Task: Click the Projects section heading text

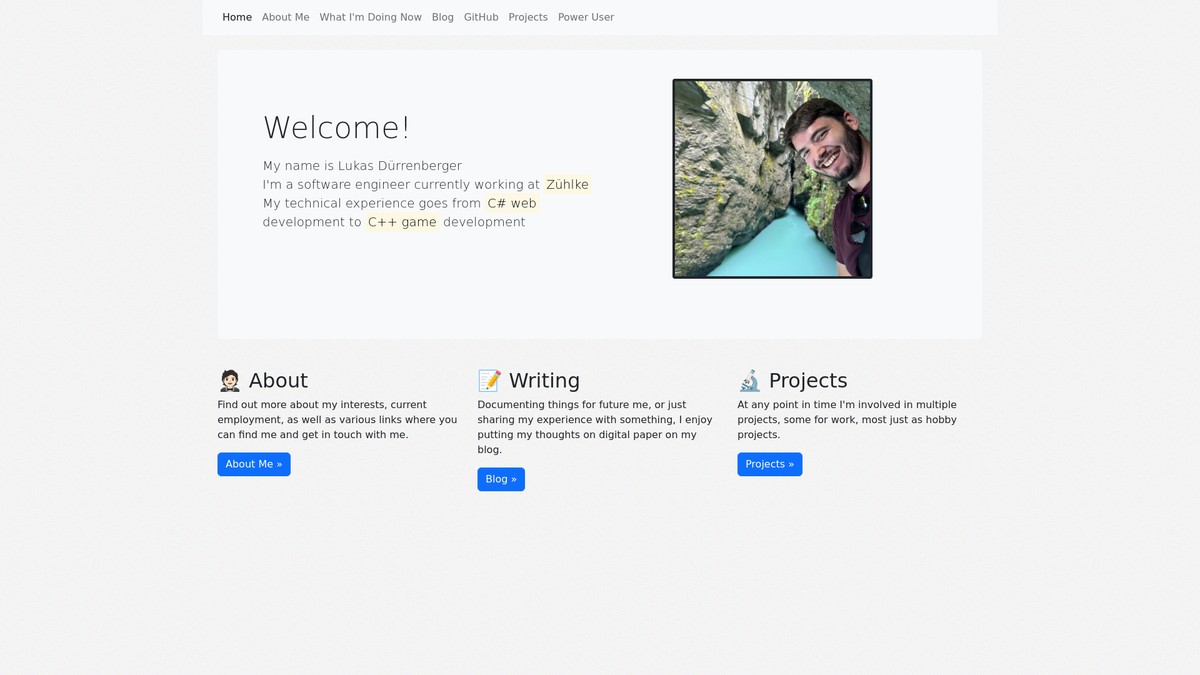Action: pos(808,381)
